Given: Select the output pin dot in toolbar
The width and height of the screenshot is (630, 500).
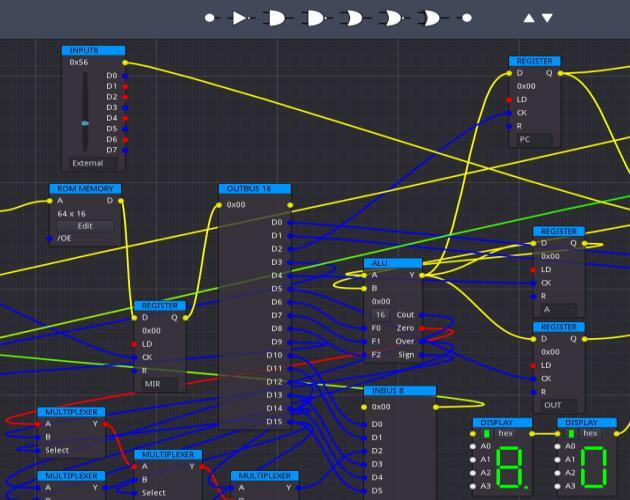Looking at the screenshot, I should point(467,18).
